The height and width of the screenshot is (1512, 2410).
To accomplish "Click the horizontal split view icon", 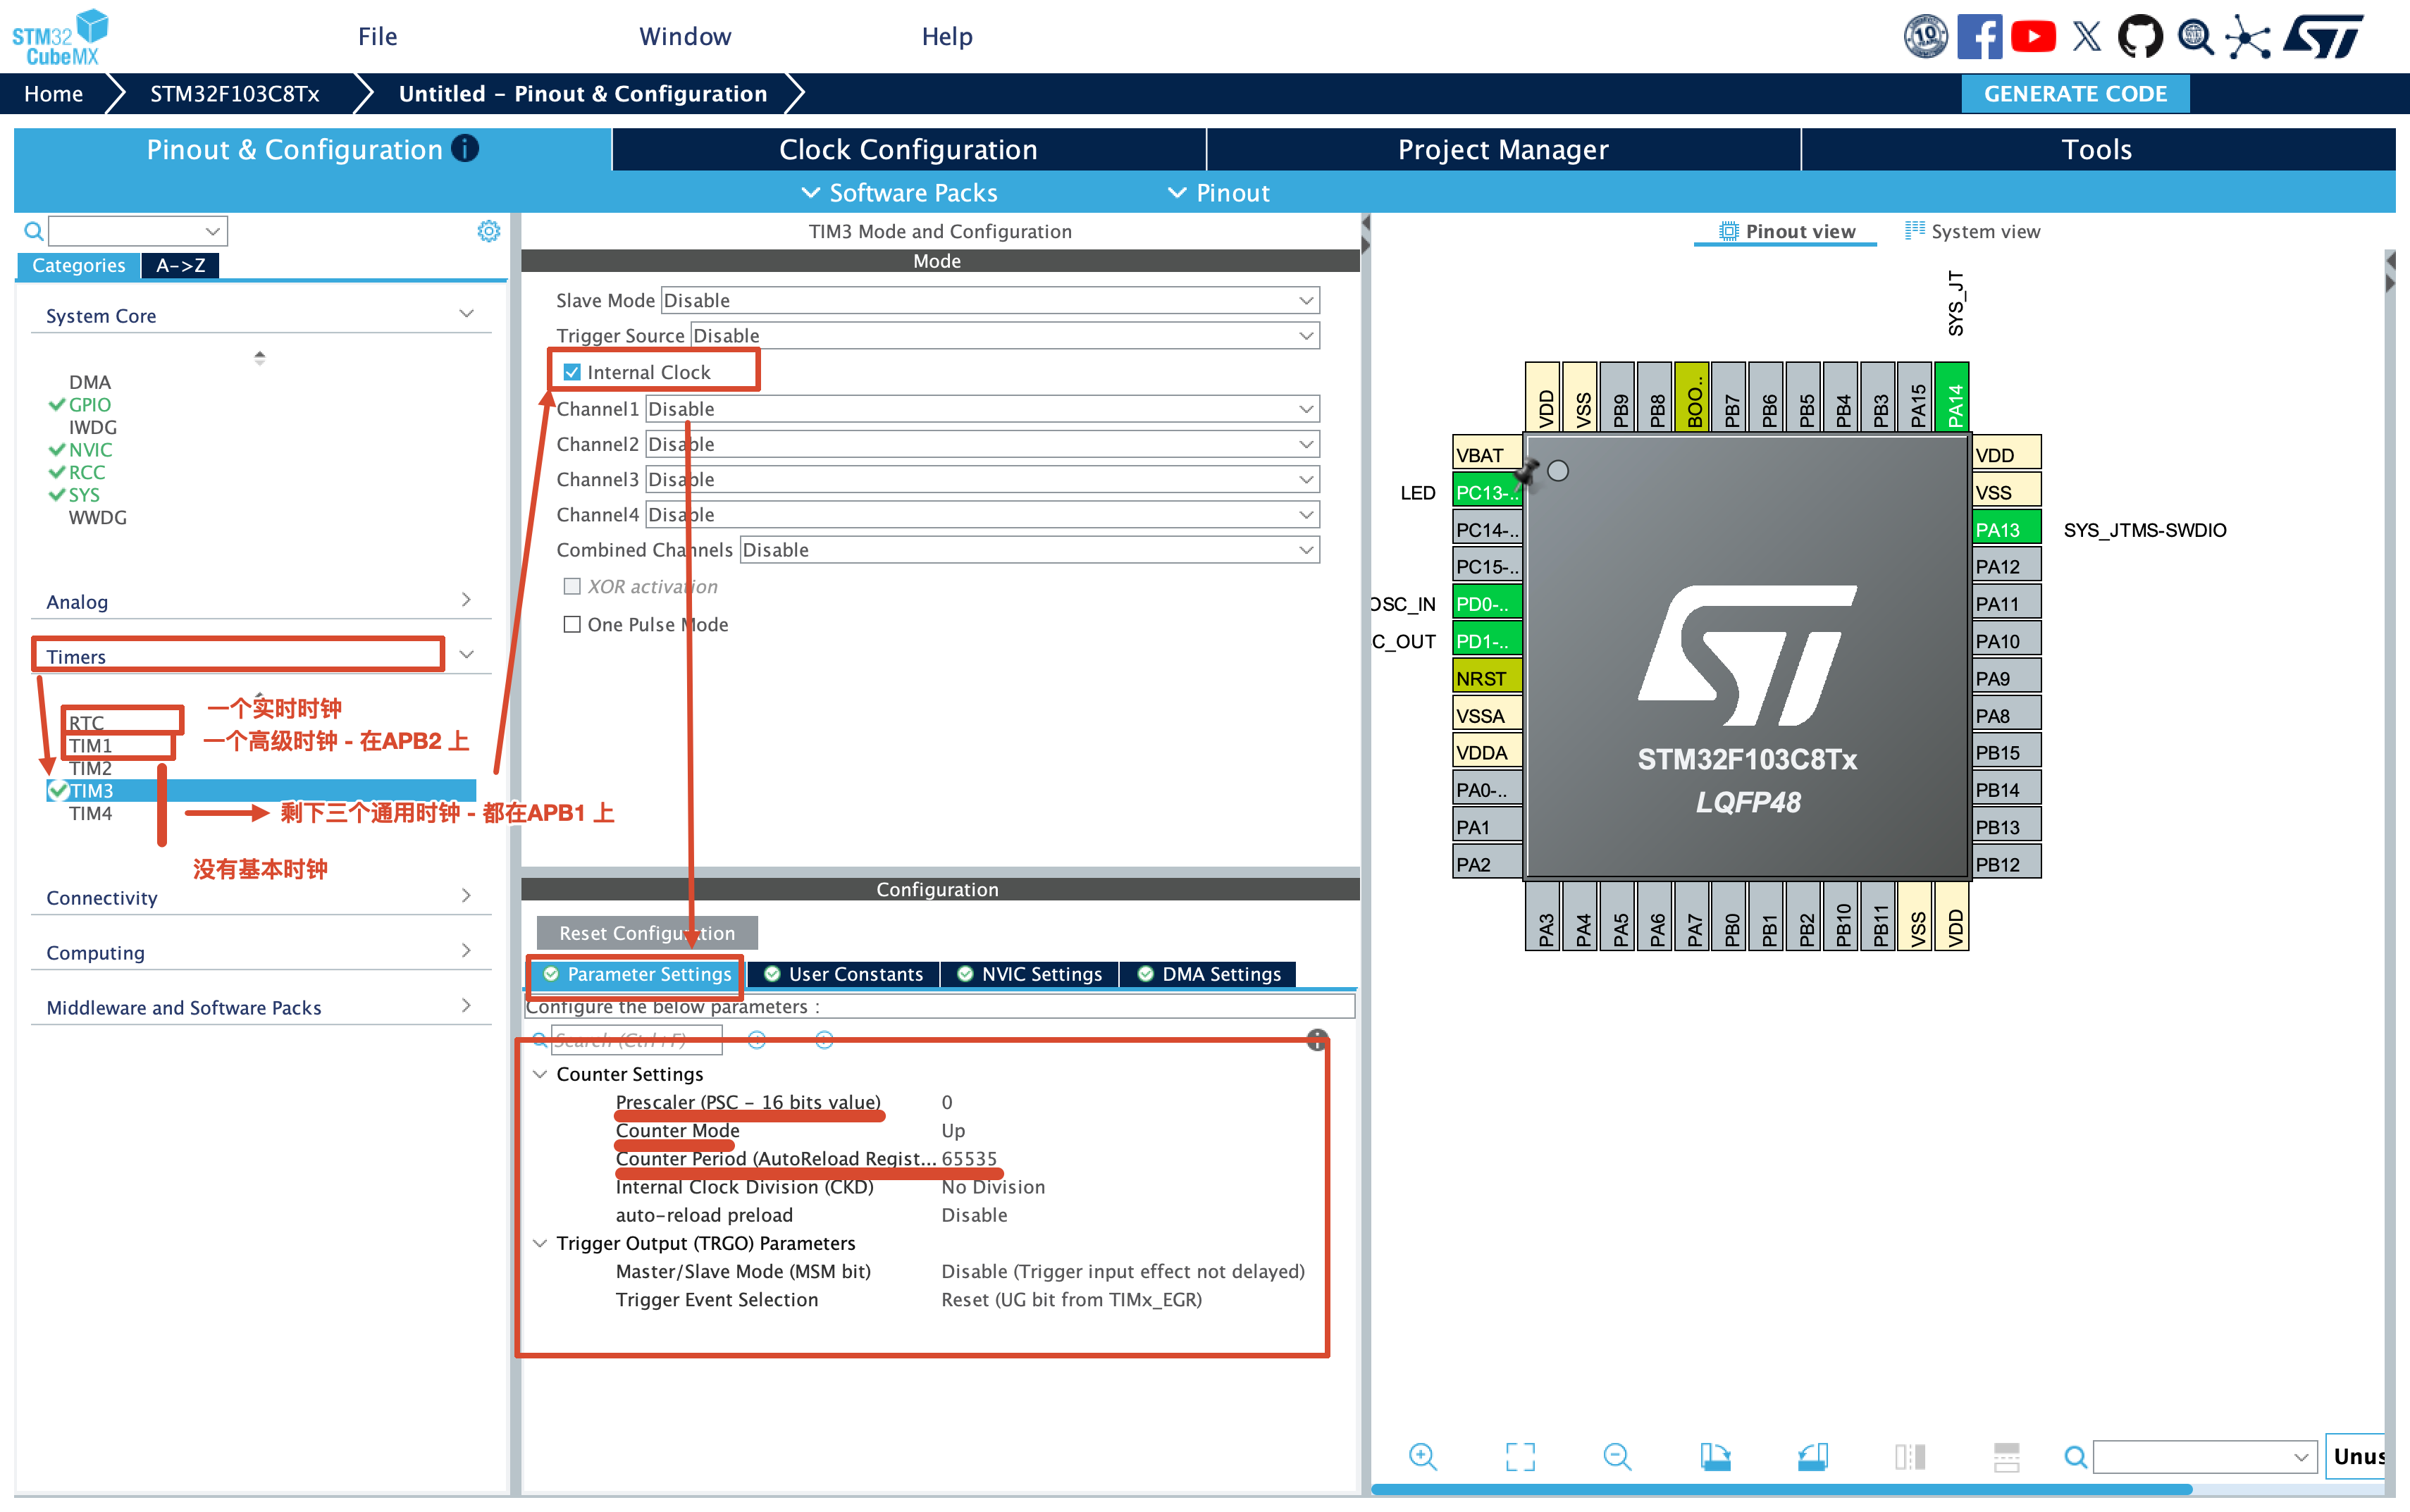I will (2006, 1456).
